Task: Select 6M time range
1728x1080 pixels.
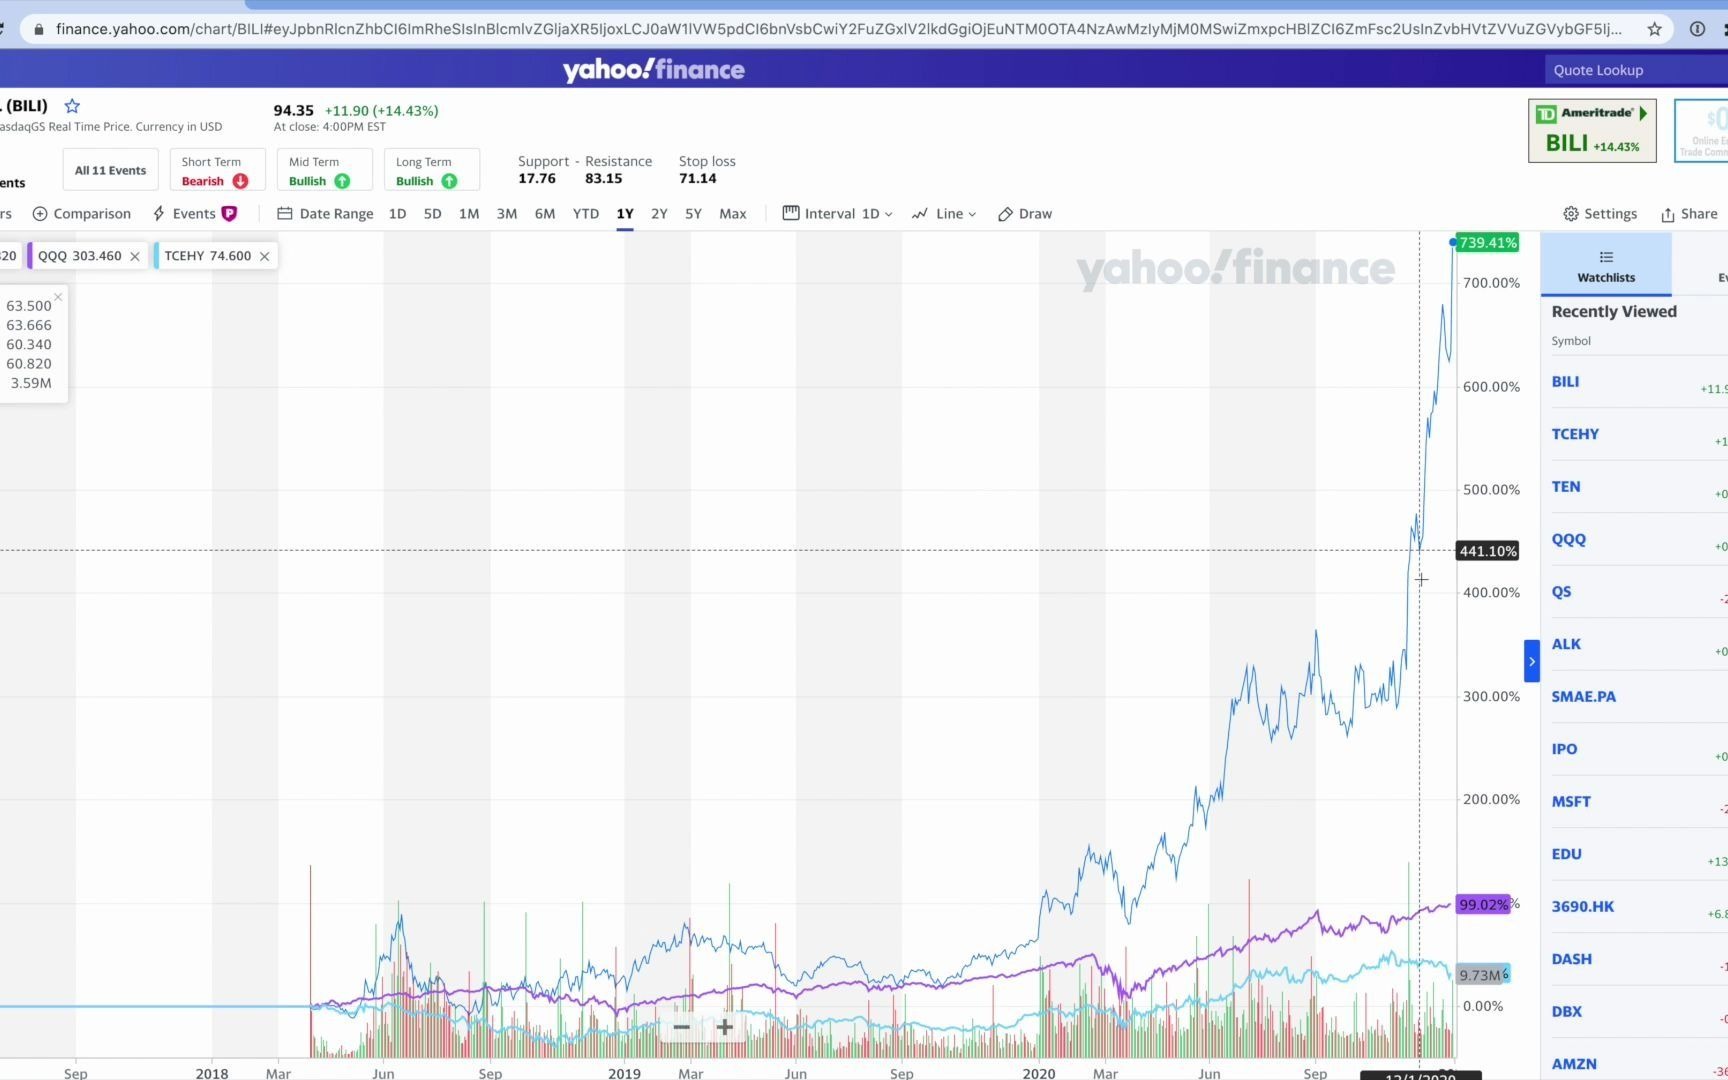Action: point(545,214)
